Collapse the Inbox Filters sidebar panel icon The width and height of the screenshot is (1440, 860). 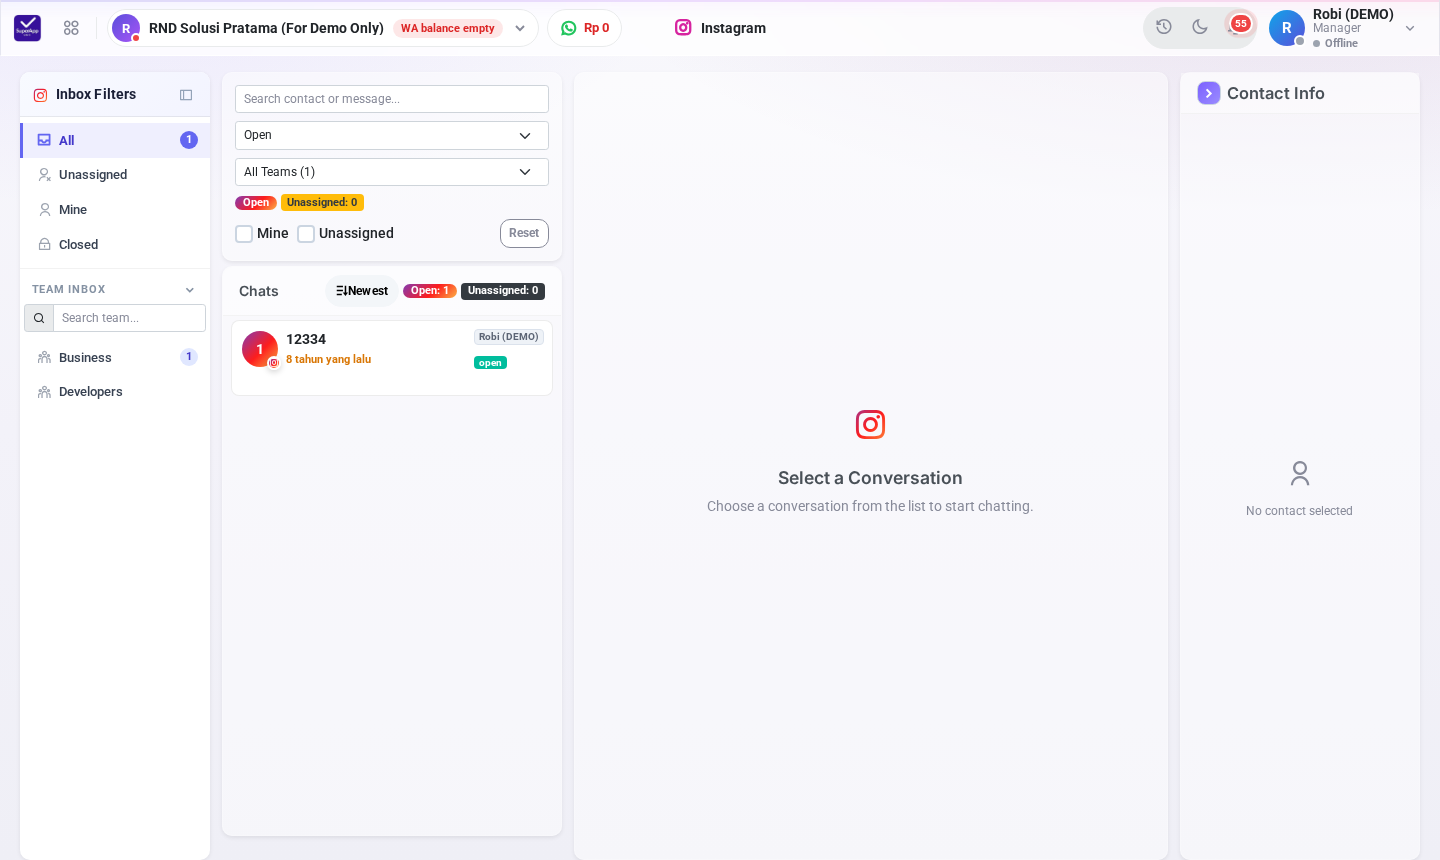tap(186, 95)
